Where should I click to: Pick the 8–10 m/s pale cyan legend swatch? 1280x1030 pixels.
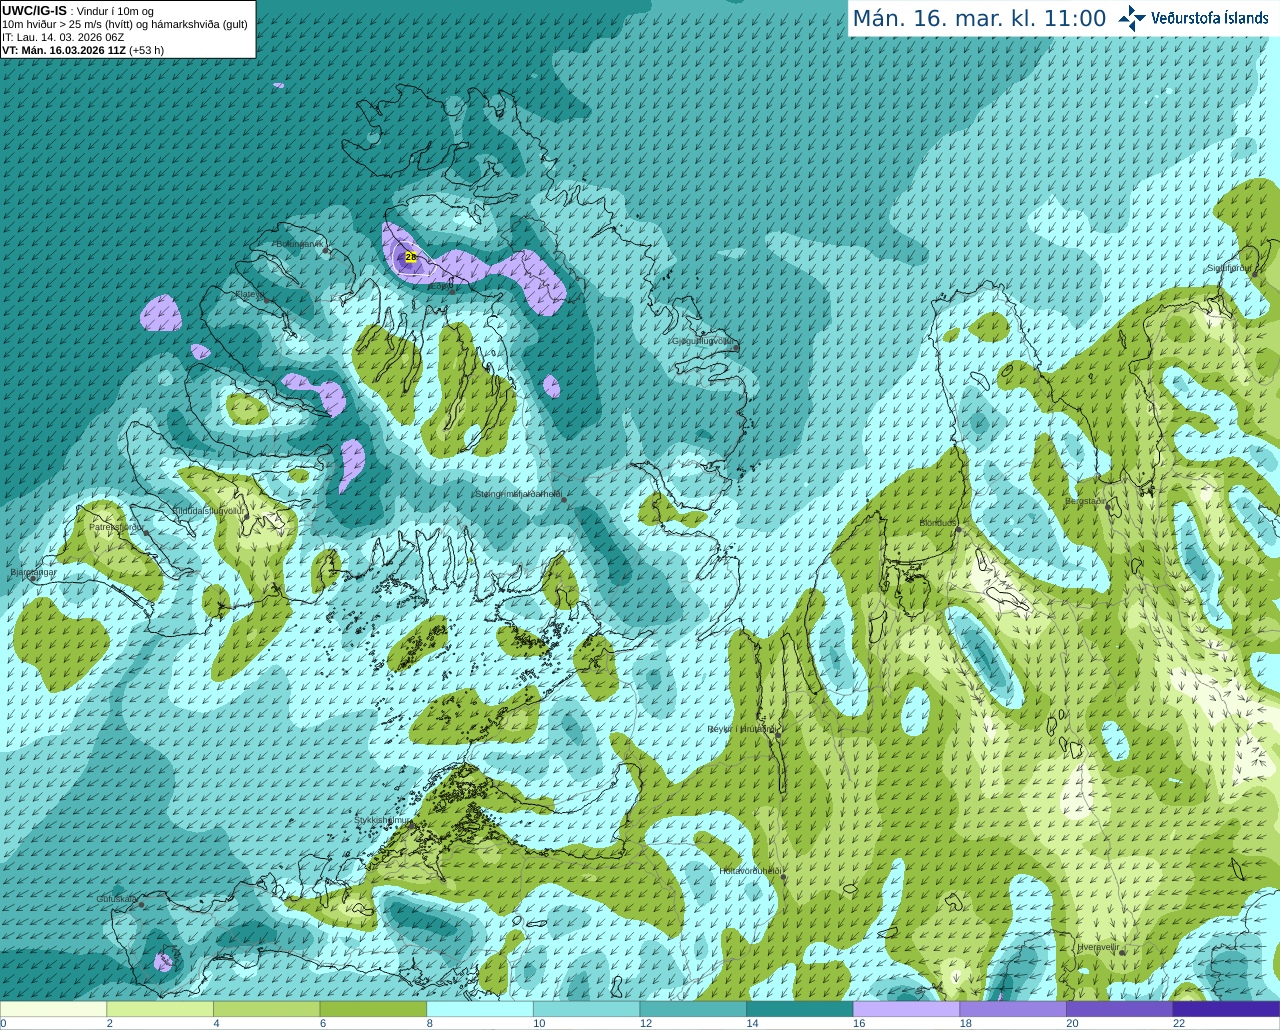click(x=480, y=1009)
